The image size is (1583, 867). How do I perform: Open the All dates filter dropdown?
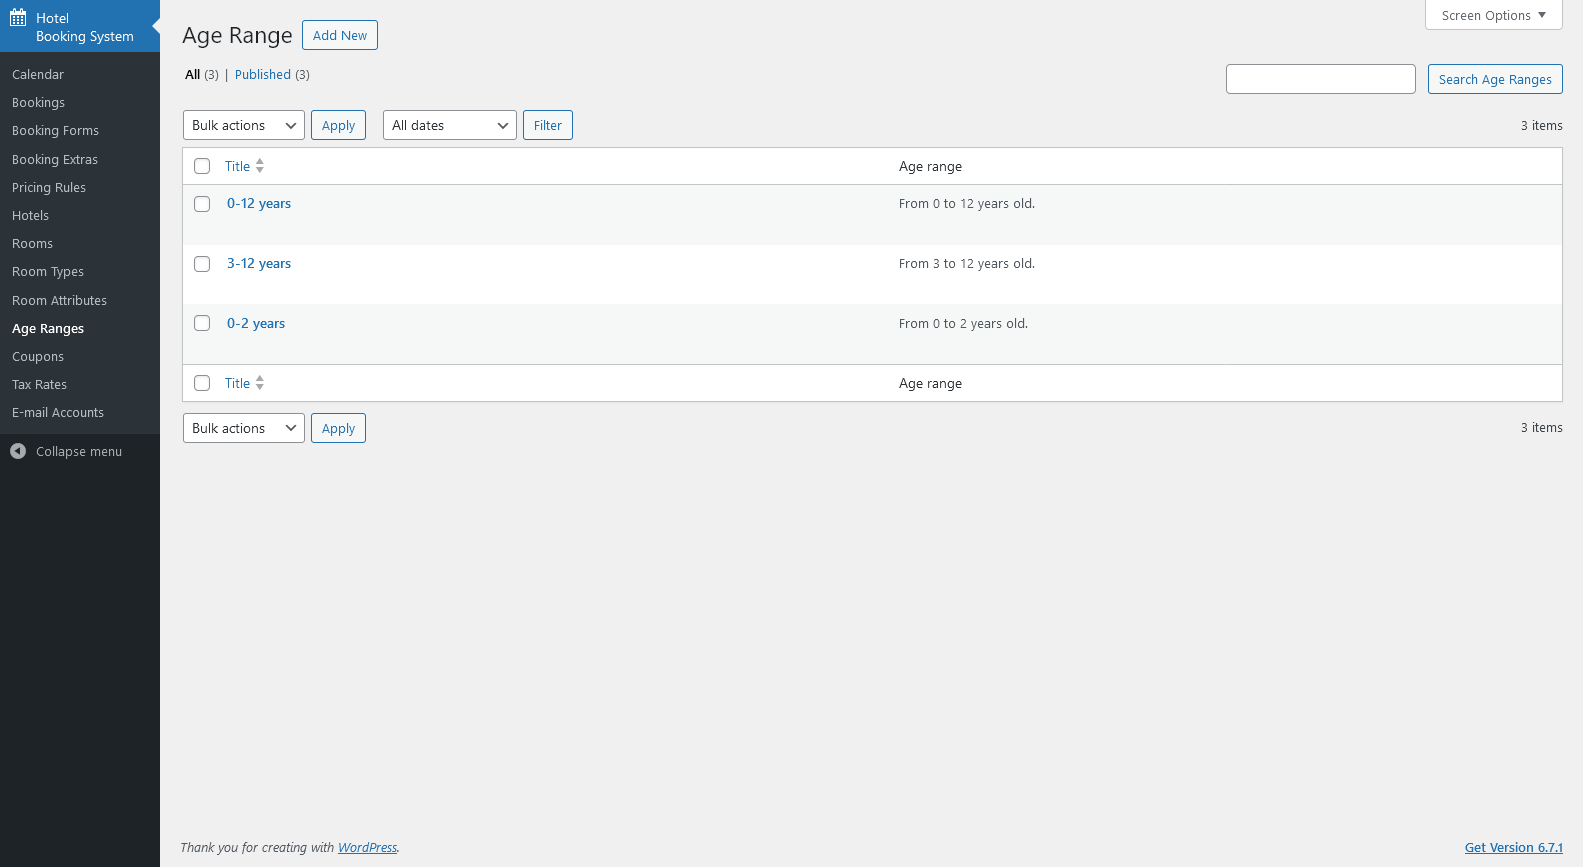(450, 125)
